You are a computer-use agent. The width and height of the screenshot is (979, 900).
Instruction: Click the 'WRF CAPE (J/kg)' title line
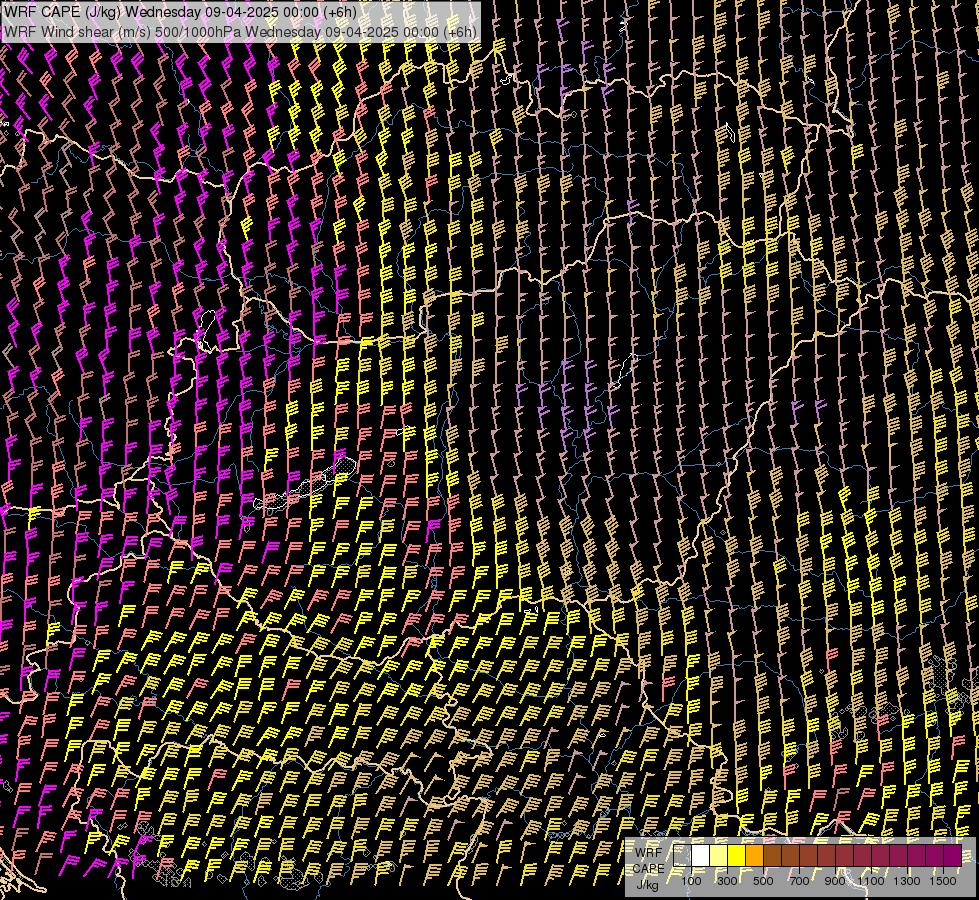(180, 12)
